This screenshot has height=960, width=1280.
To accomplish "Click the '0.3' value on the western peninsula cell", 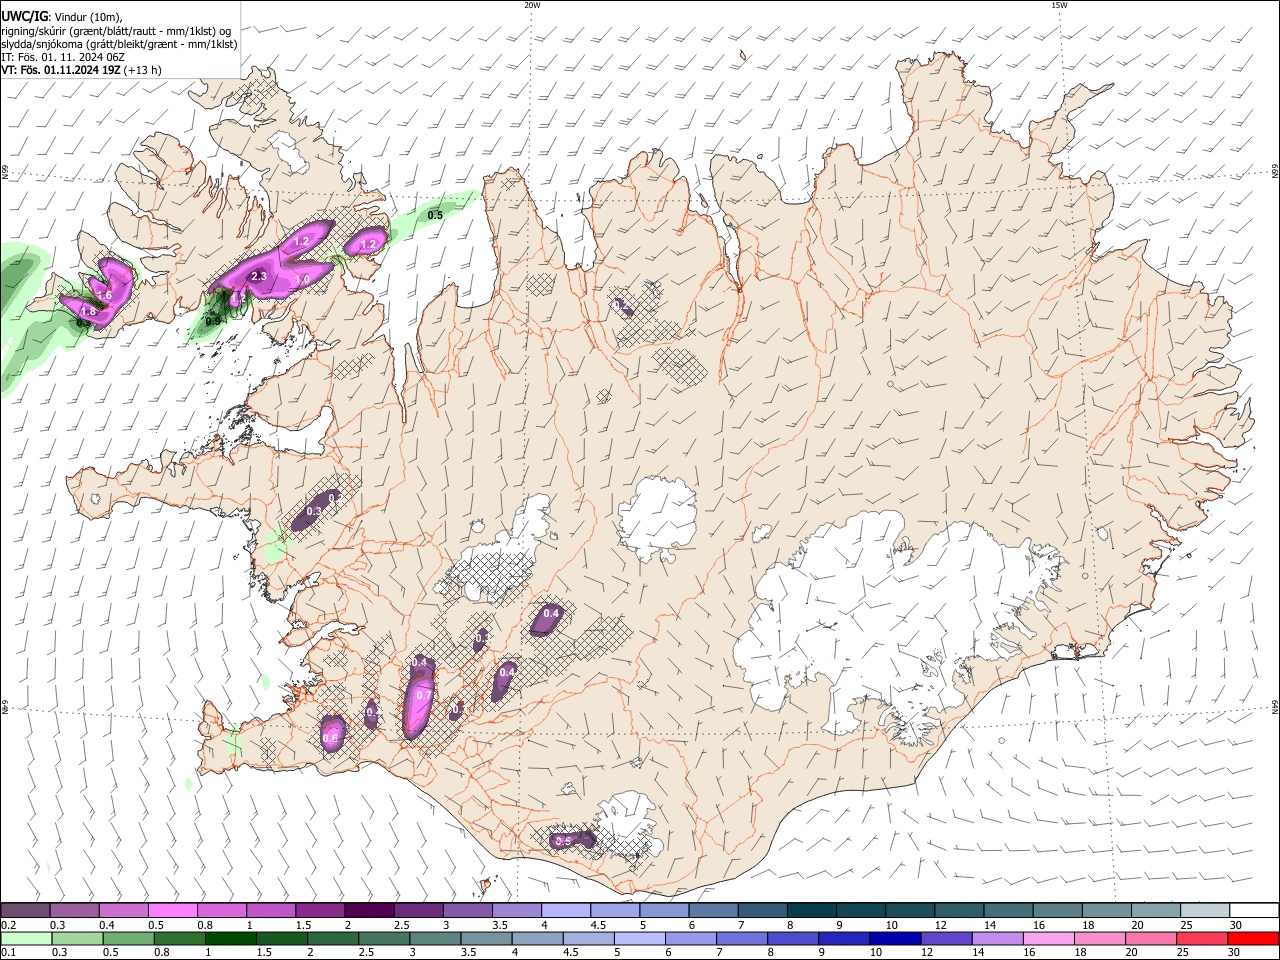I will [314, 511].
